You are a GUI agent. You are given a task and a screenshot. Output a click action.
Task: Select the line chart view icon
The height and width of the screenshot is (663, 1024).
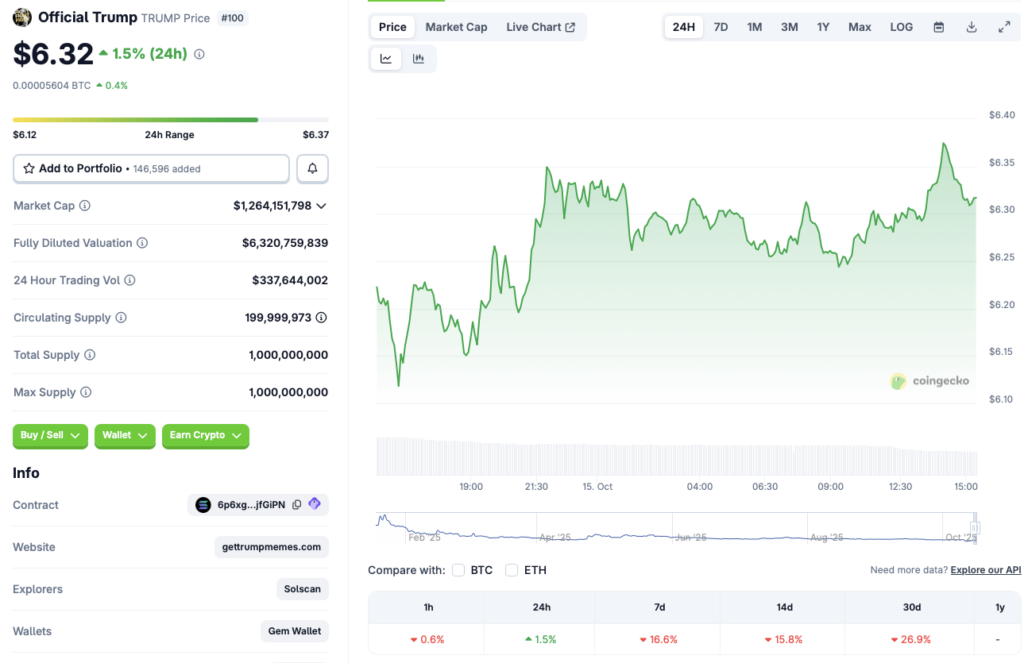pyautogui.click(x=386, y=59)
